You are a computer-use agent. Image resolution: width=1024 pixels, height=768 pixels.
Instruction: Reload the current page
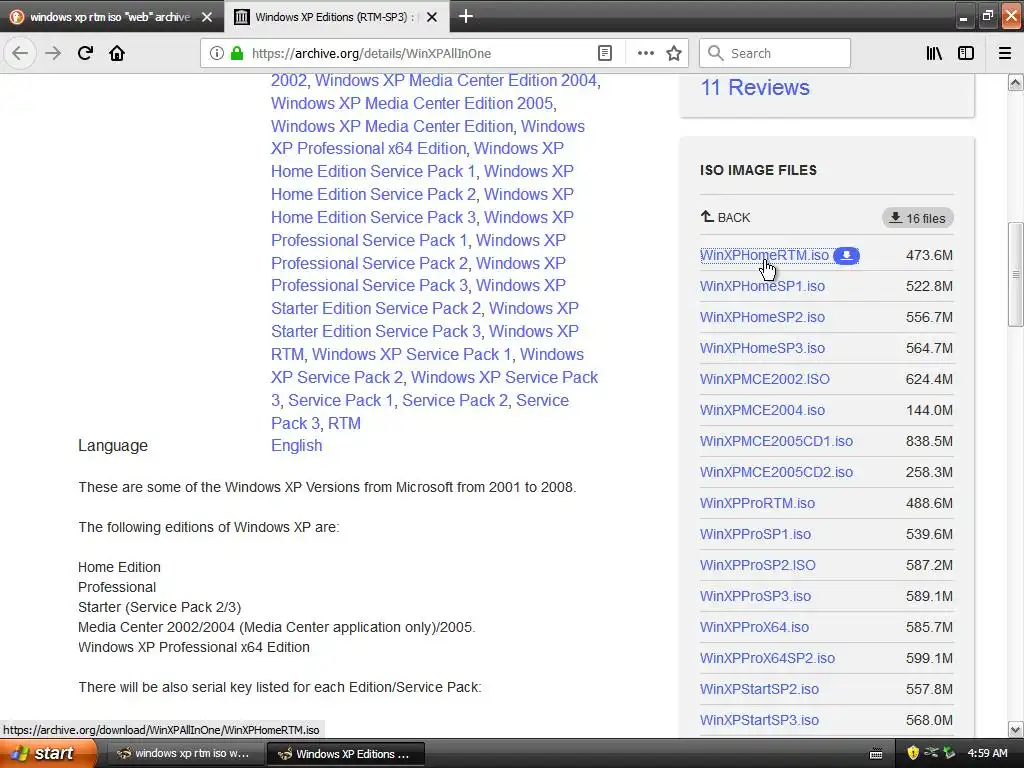point(85,53)
